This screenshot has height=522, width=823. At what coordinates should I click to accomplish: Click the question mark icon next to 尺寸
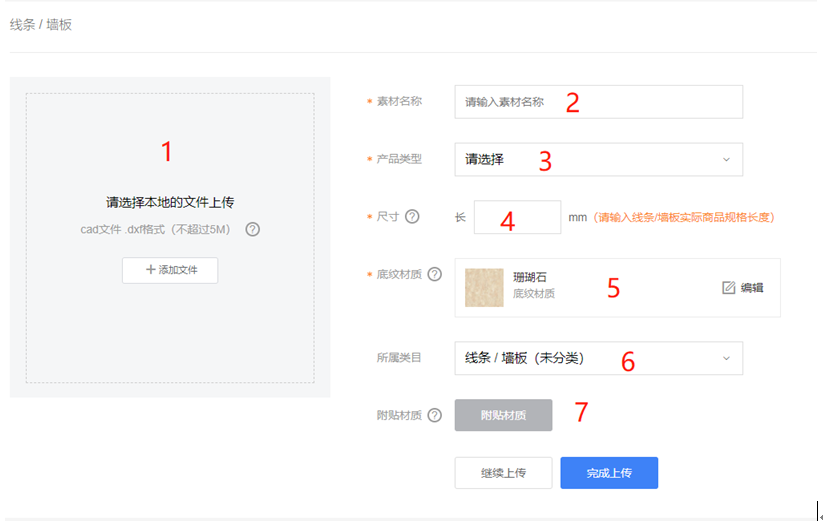tap(412, 216)
